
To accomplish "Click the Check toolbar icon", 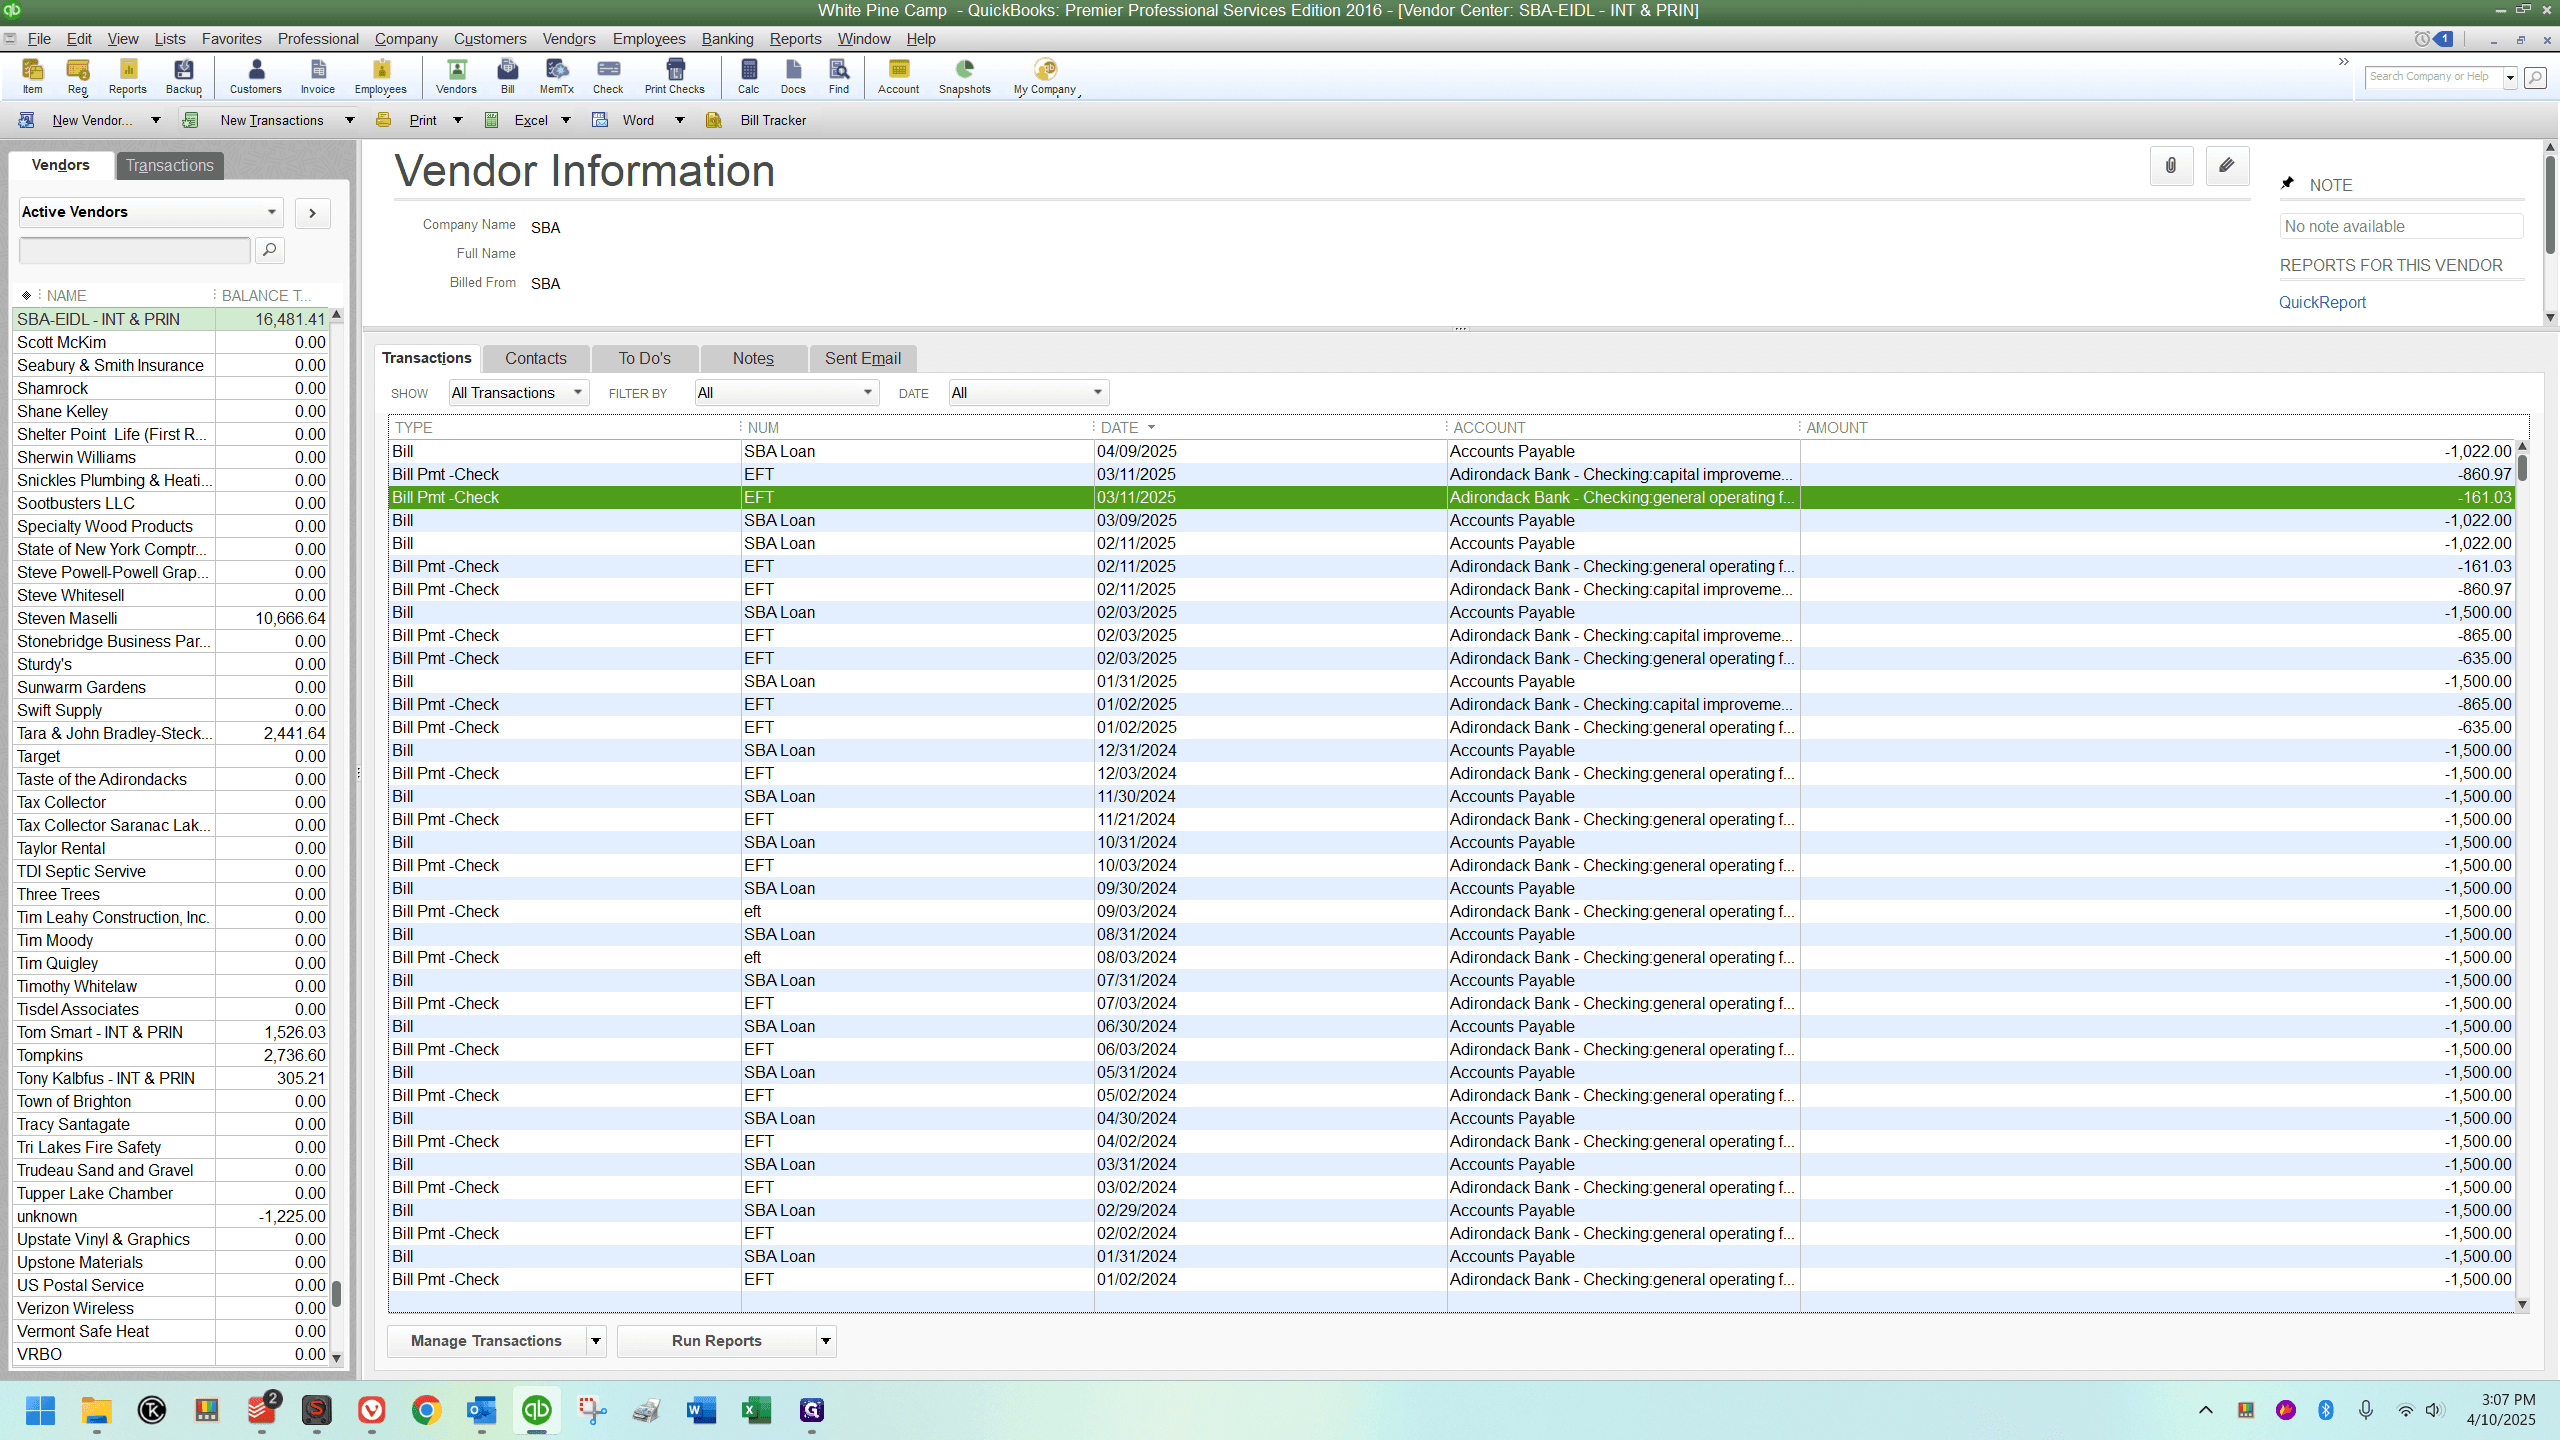I will [x=608, y=76].
